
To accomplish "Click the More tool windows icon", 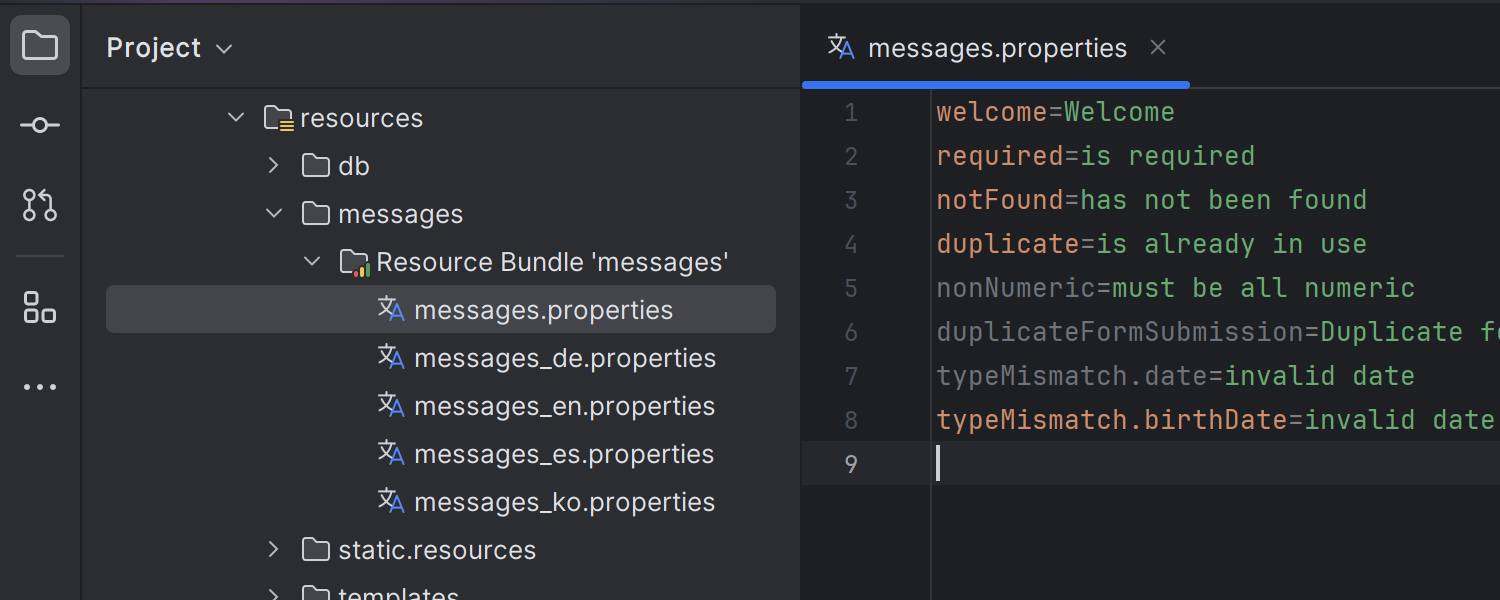I will [x=40, y=387].
